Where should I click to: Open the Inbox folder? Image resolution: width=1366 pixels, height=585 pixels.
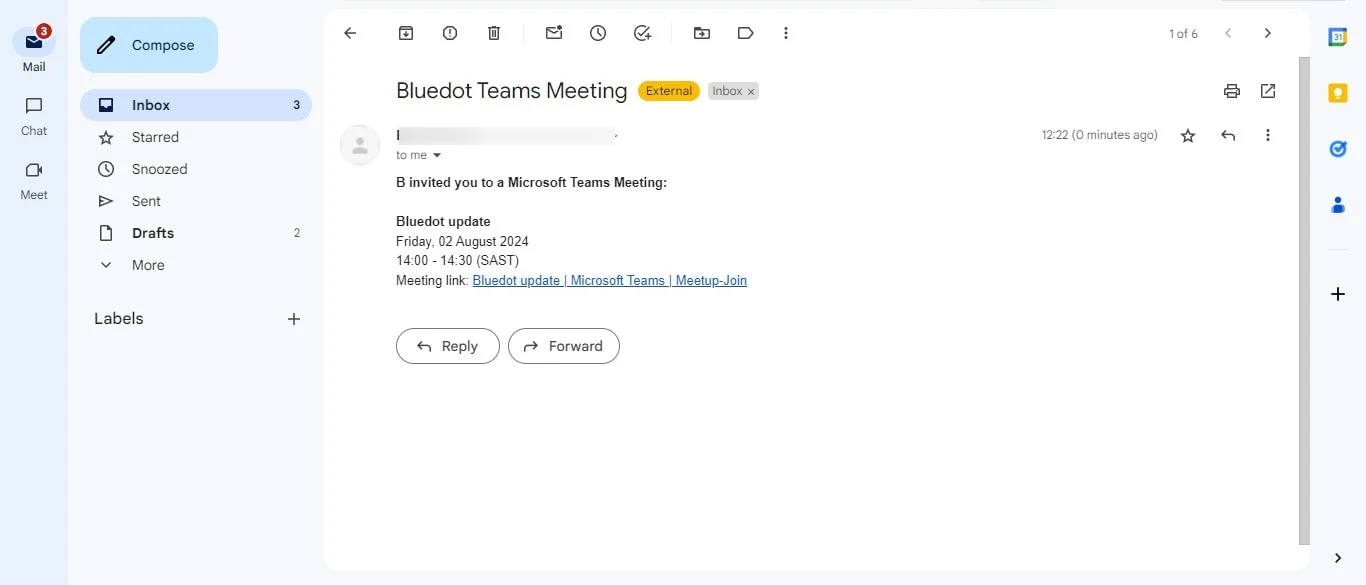coord(196,105)
